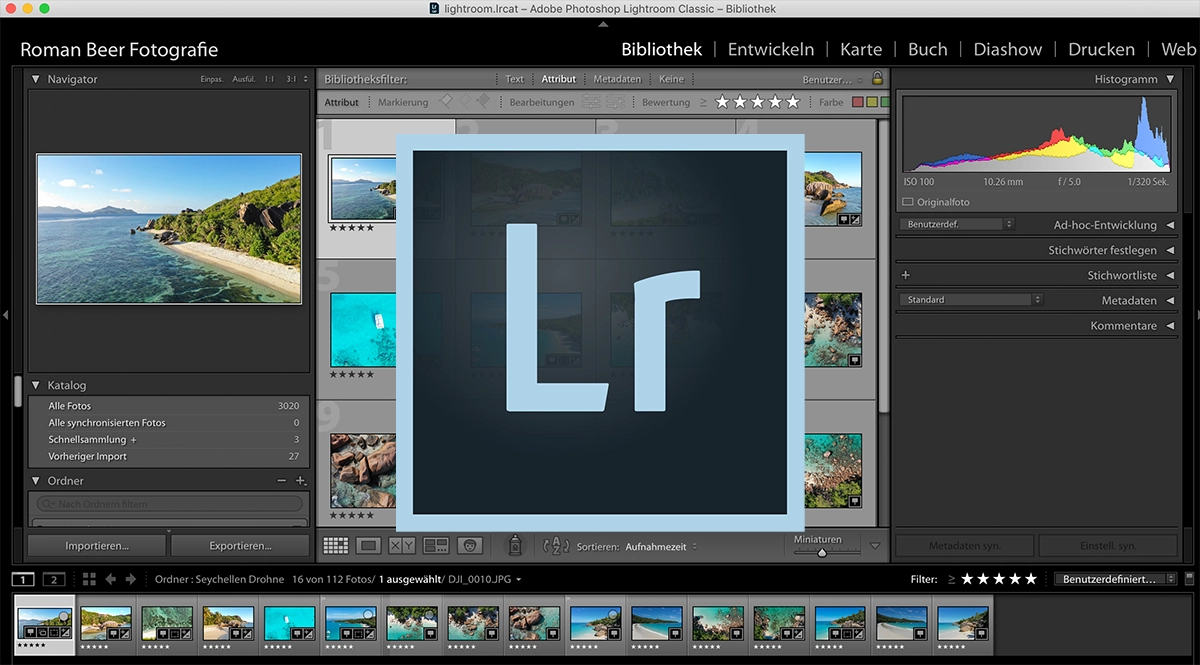Screen dimensions: 1200x665
Task: Filter by yellow color label
Action: pyautogui.click(x=871, y=102)
